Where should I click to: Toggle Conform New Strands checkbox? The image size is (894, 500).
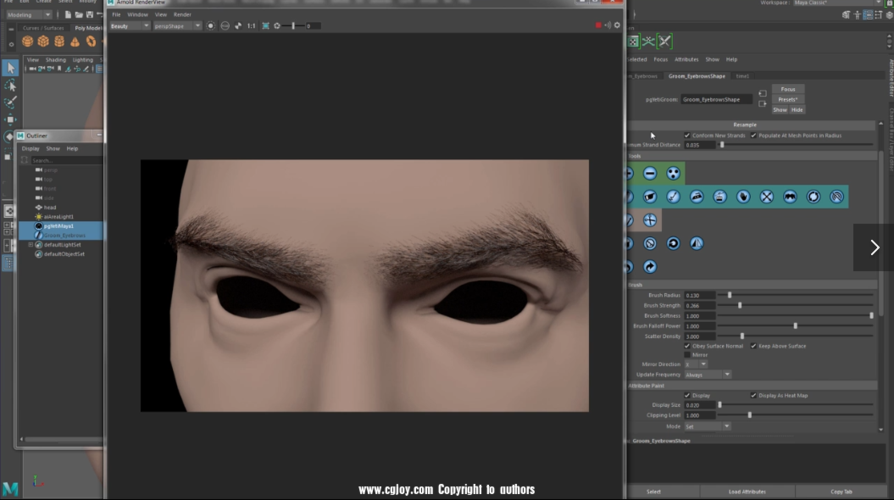[687, 135]
